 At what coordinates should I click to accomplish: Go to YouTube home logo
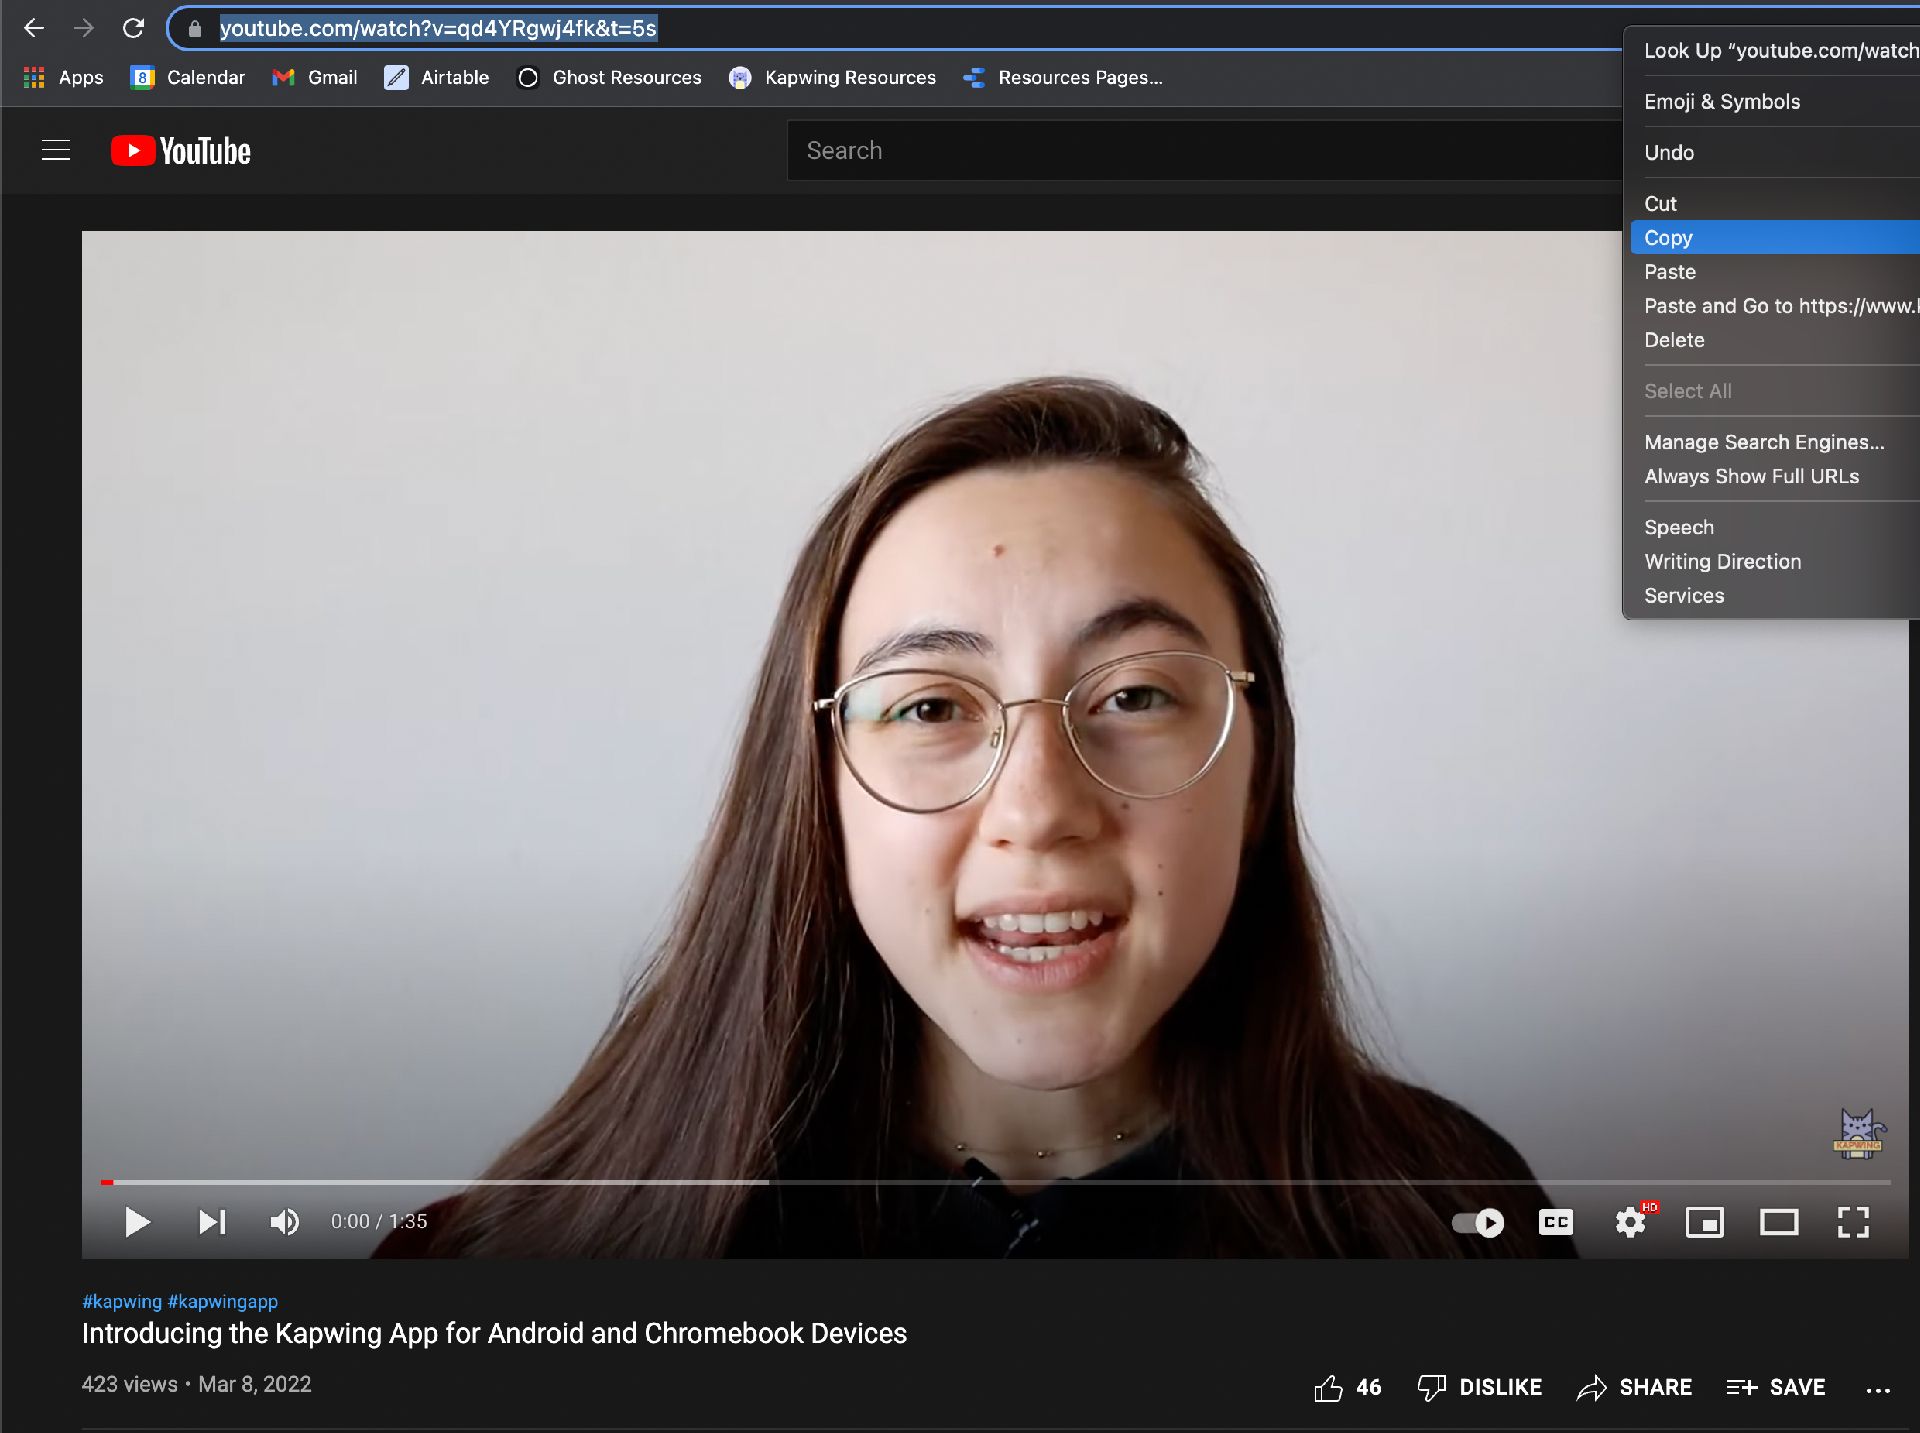181,151
